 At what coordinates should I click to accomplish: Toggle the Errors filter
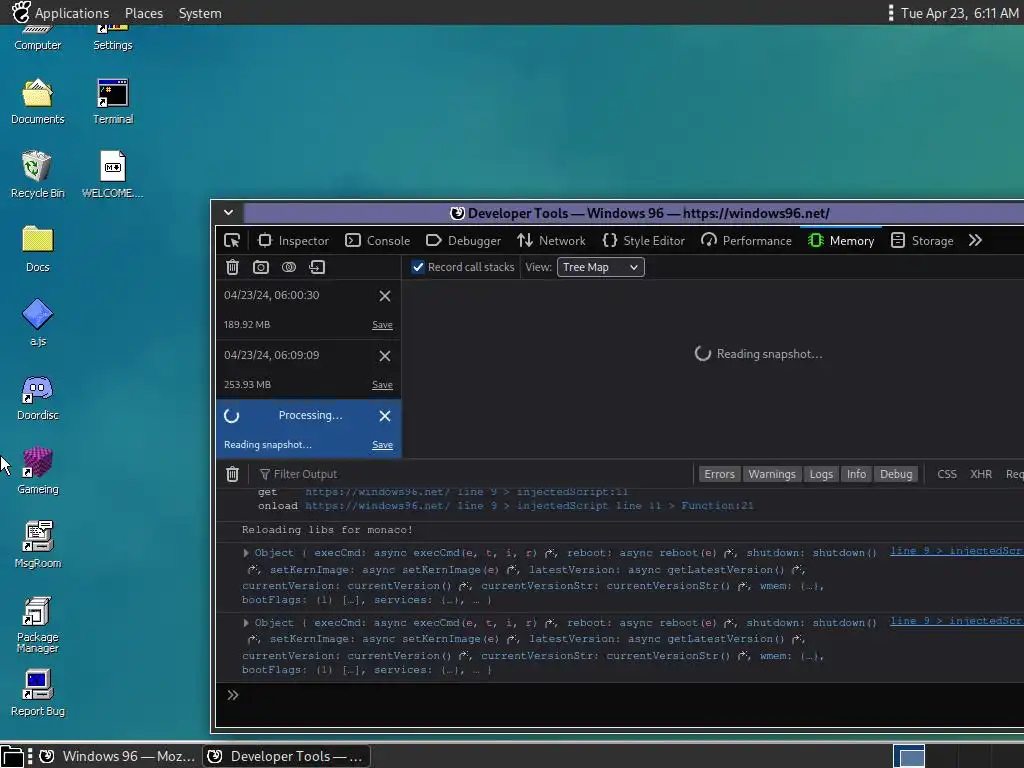tap(719, 474)
